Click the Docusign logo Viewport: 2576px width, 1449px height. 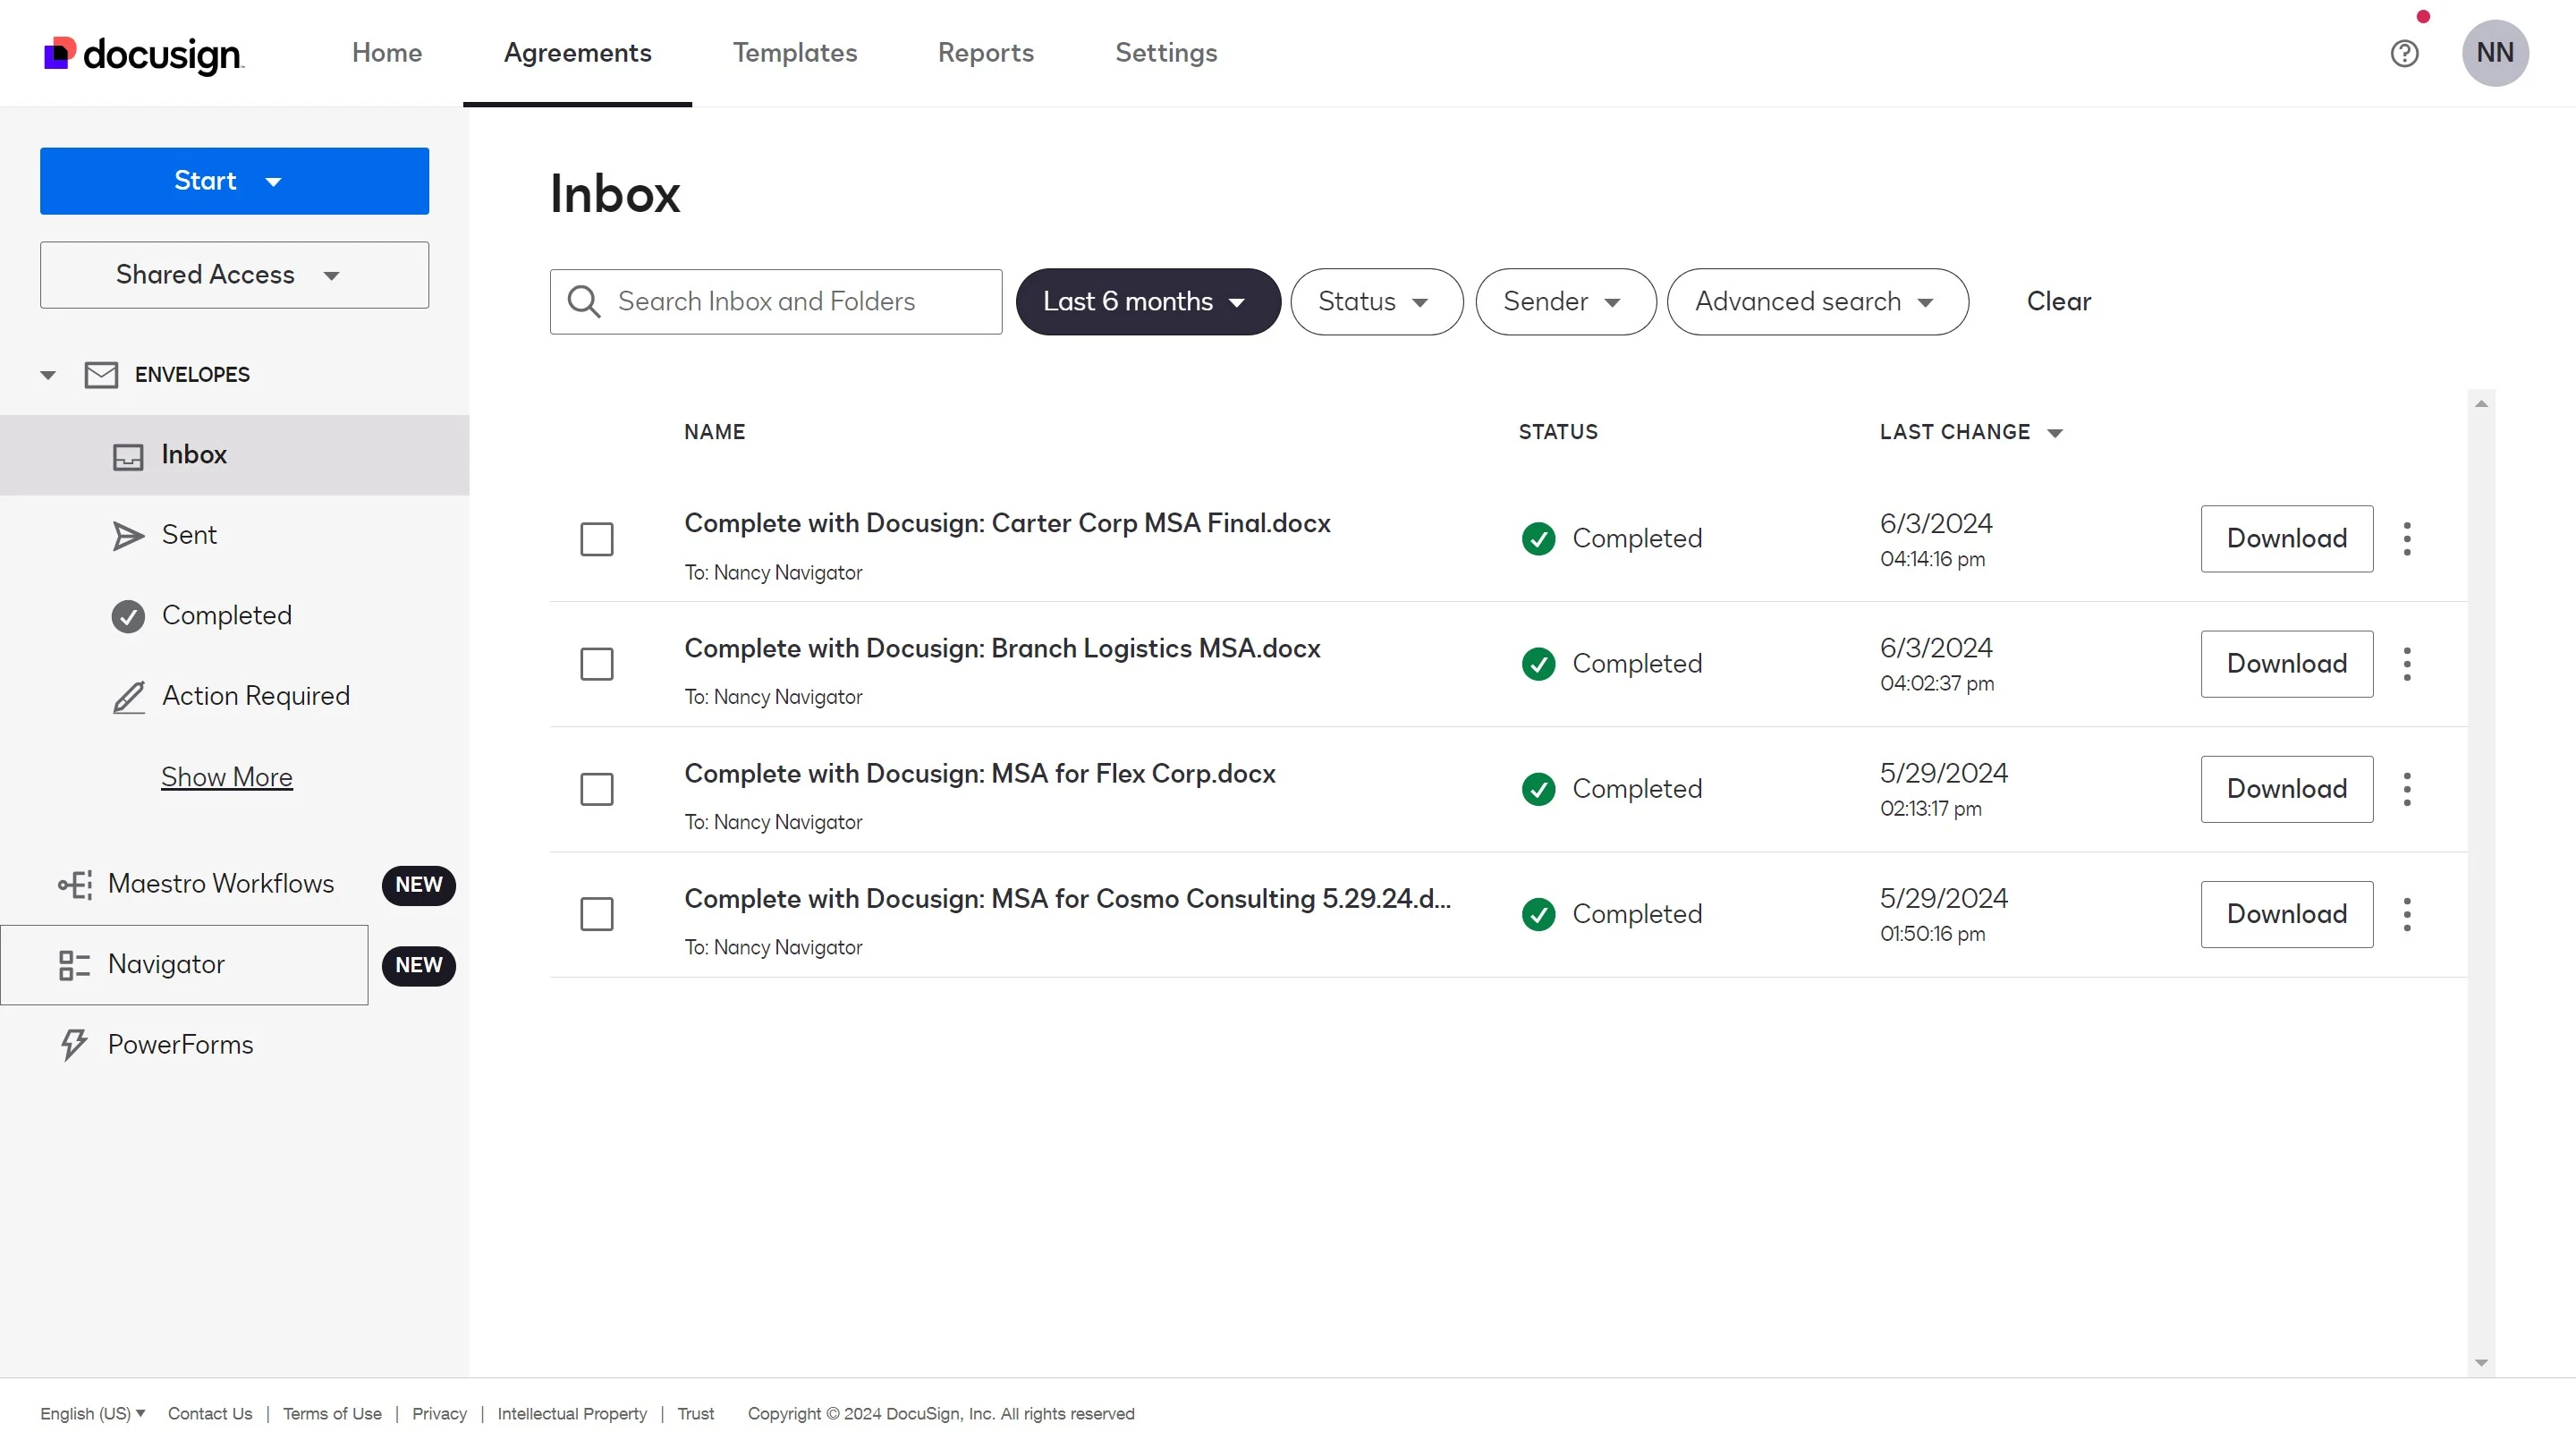point(143,54)
